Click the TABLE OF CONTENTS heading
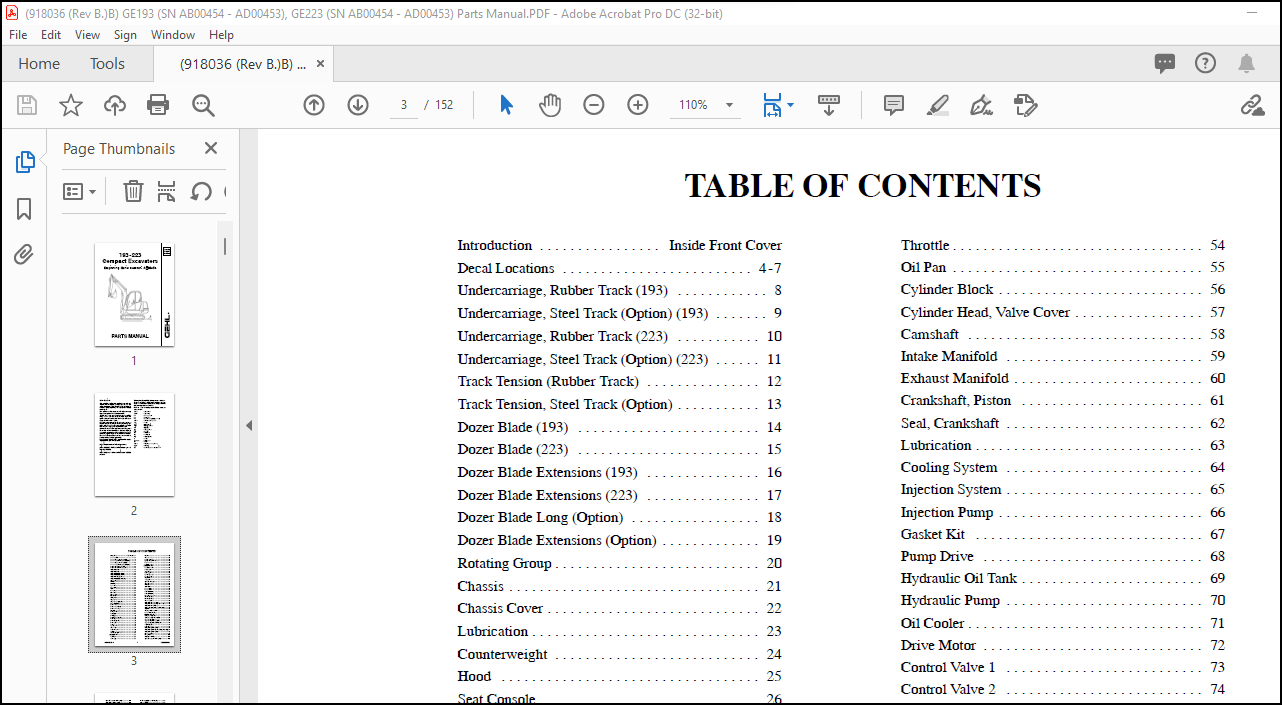Screen dimensions: 1282x705 (x=863, y=186)
